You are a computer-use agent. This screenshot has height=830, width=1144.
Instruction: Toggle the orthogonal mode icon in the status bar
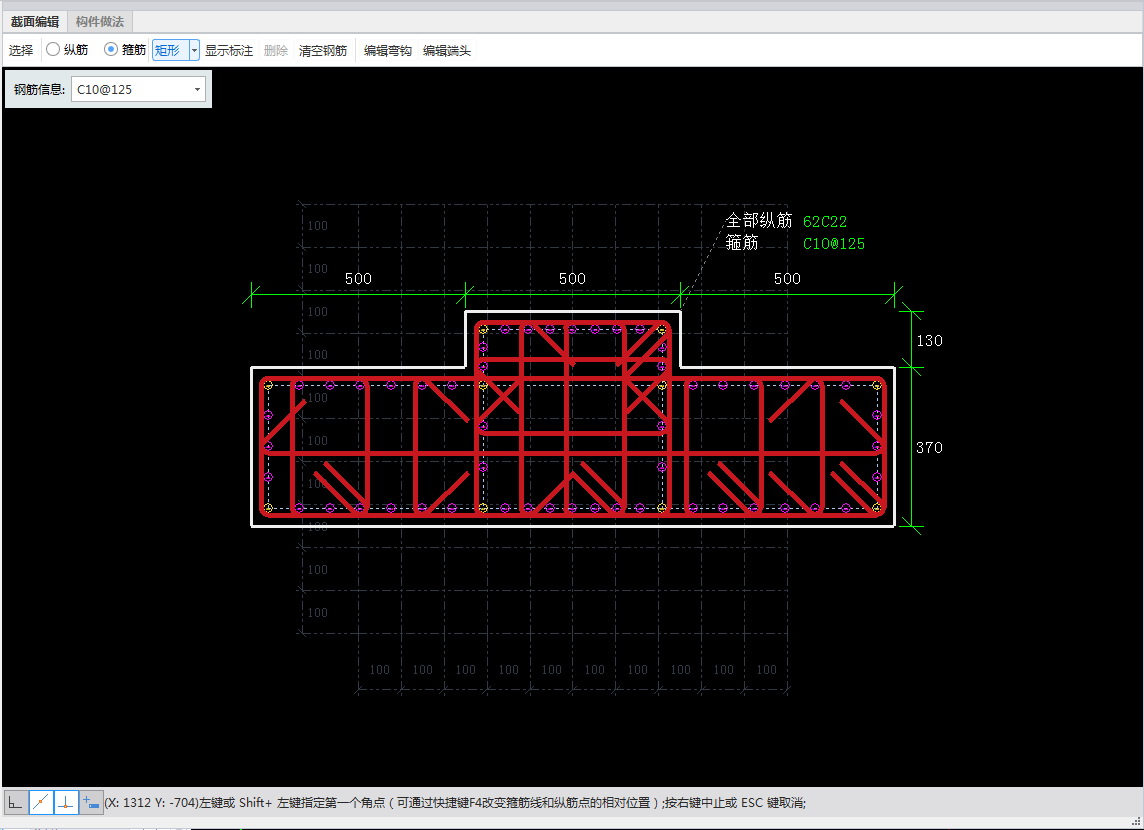[x=15, y=802]
